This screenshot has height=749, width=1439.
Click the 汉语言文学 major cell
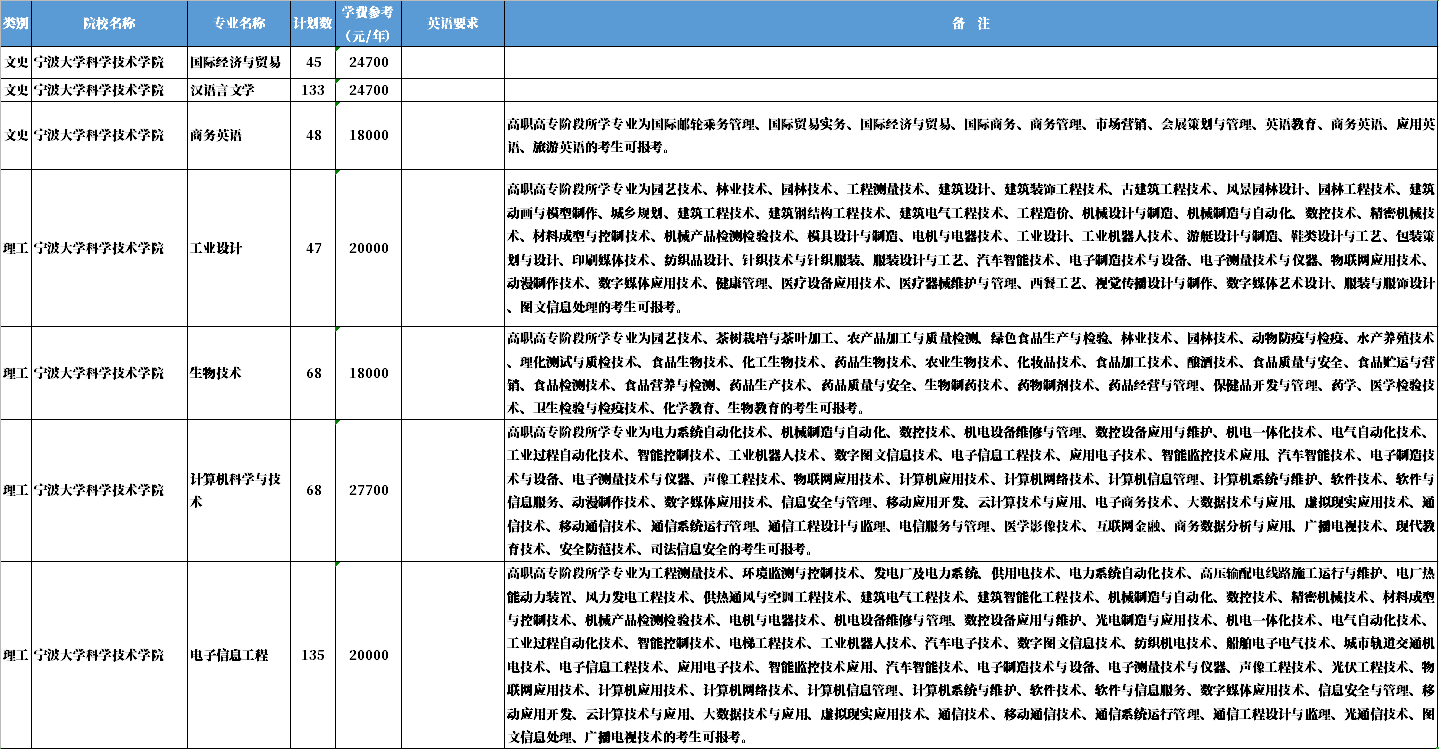(x=240, y=90)
